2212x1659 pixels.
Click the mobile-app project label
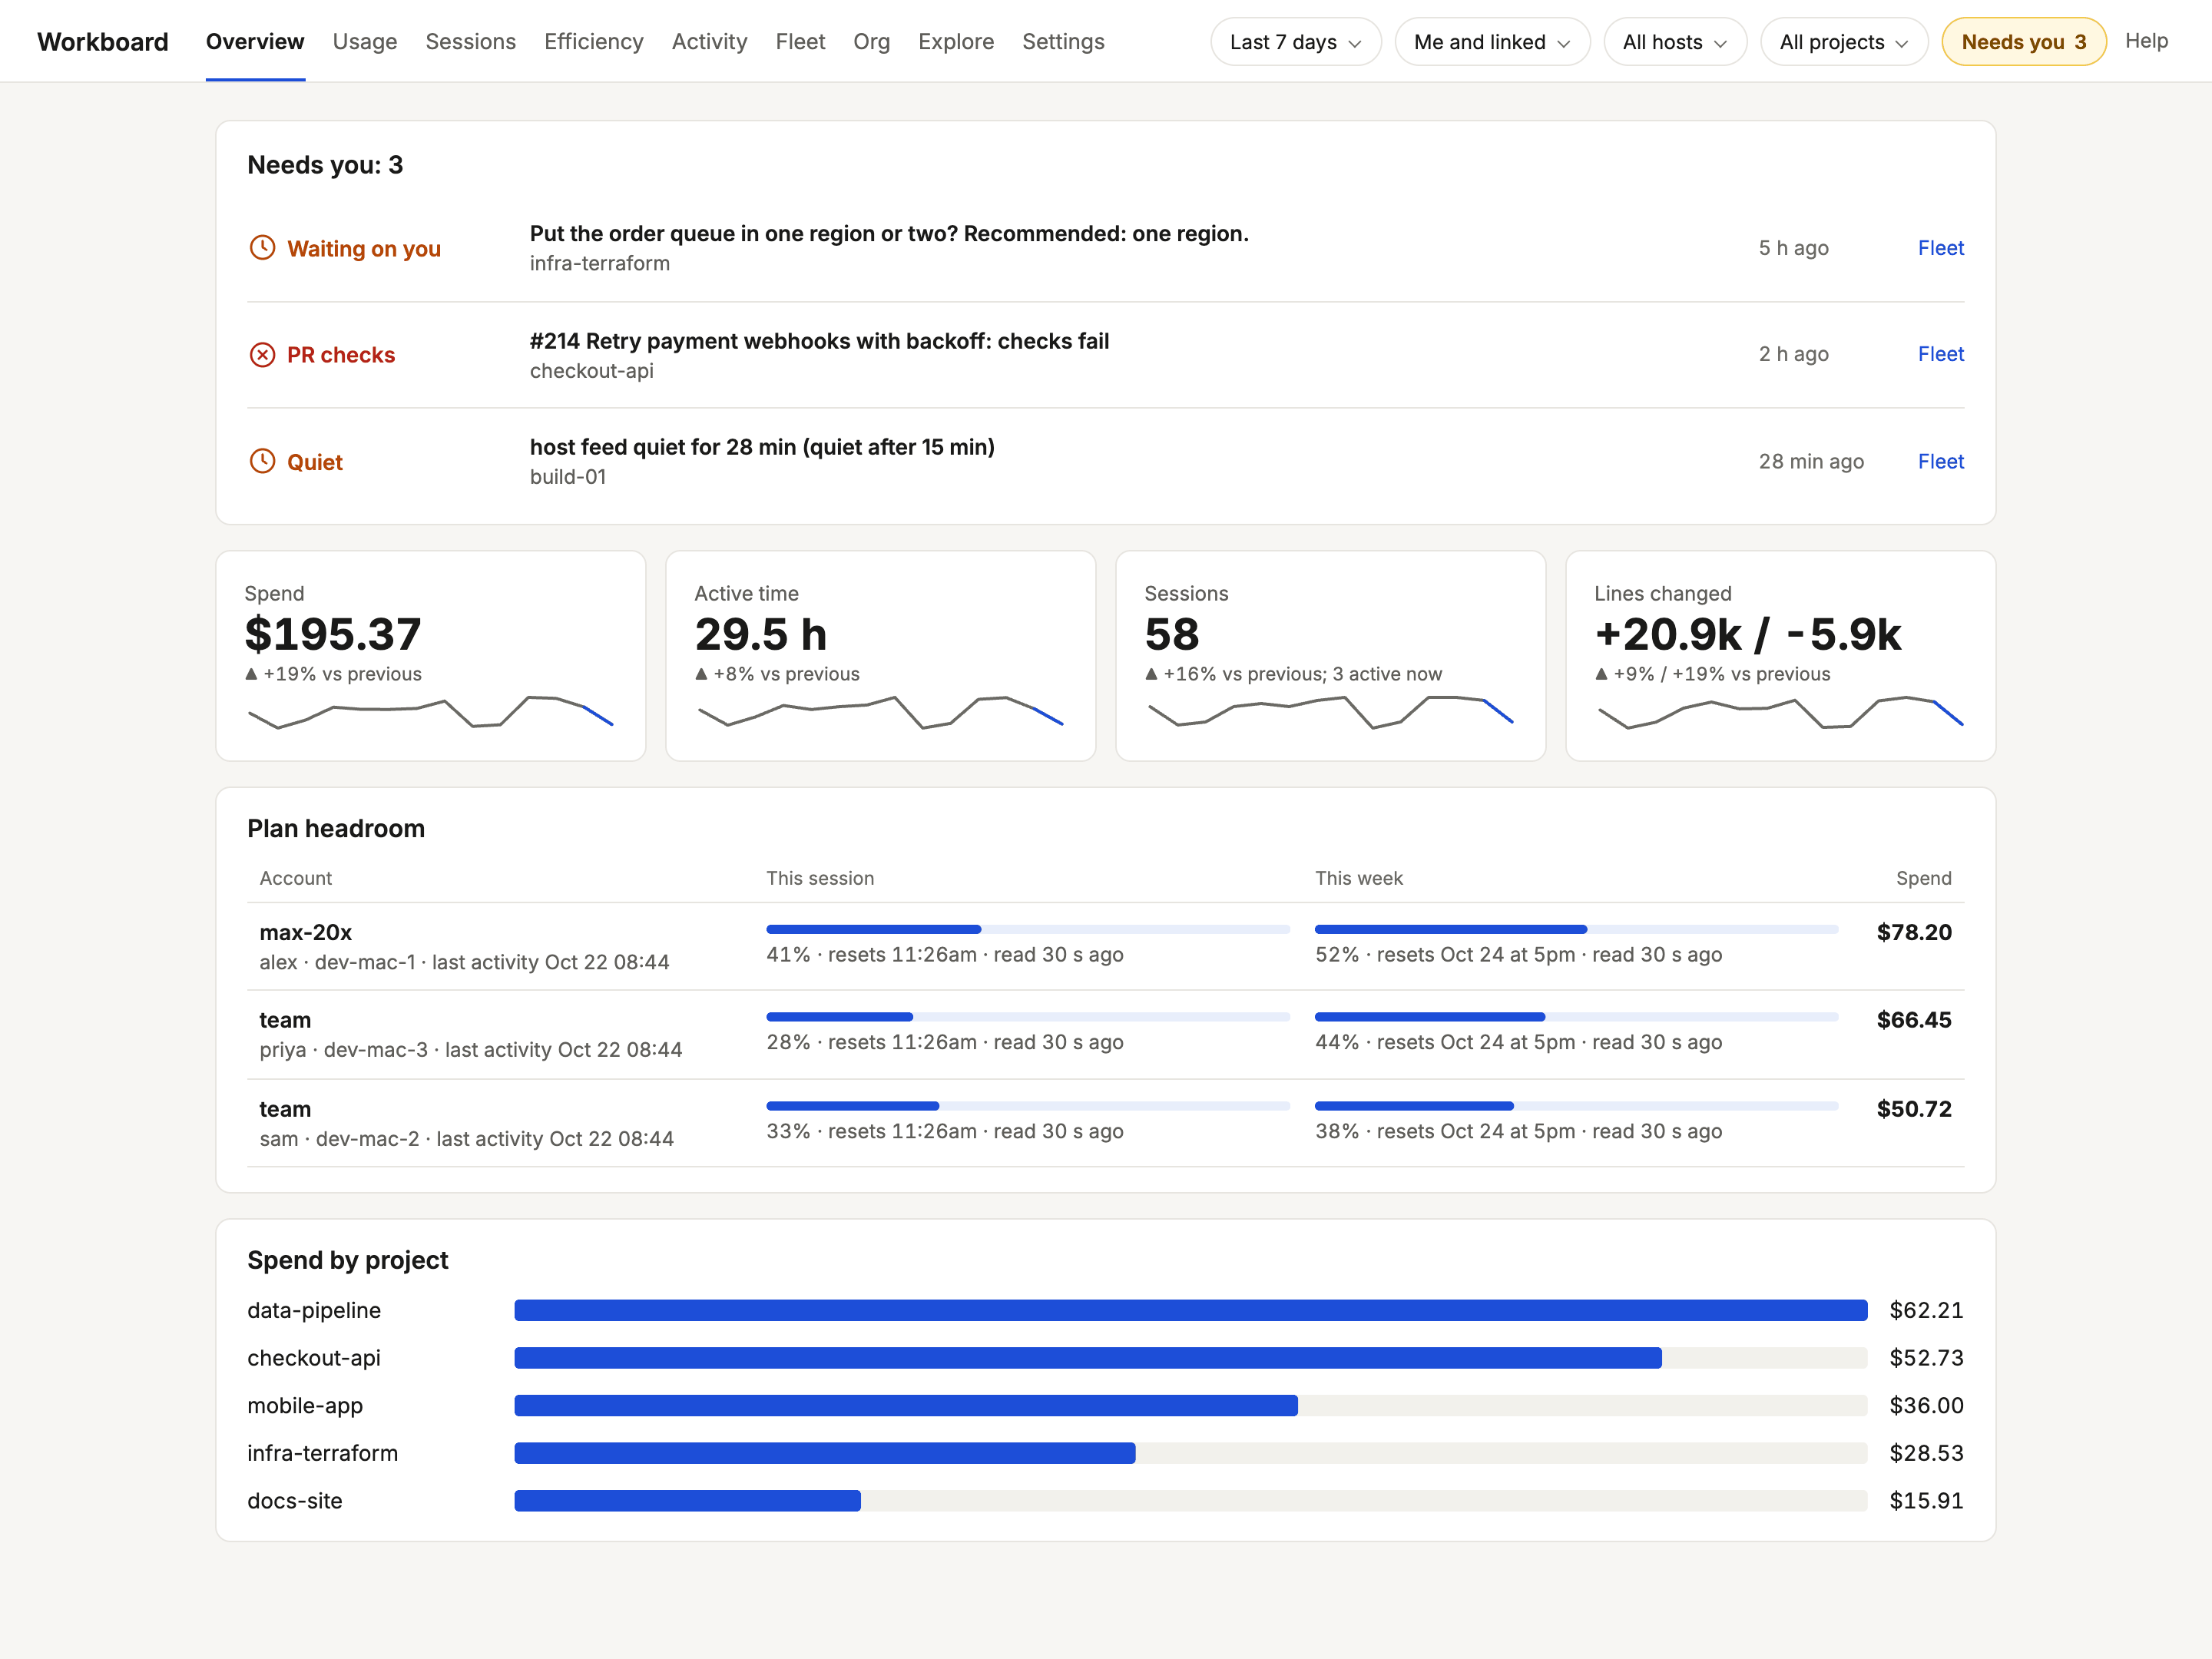point(305,1406)
